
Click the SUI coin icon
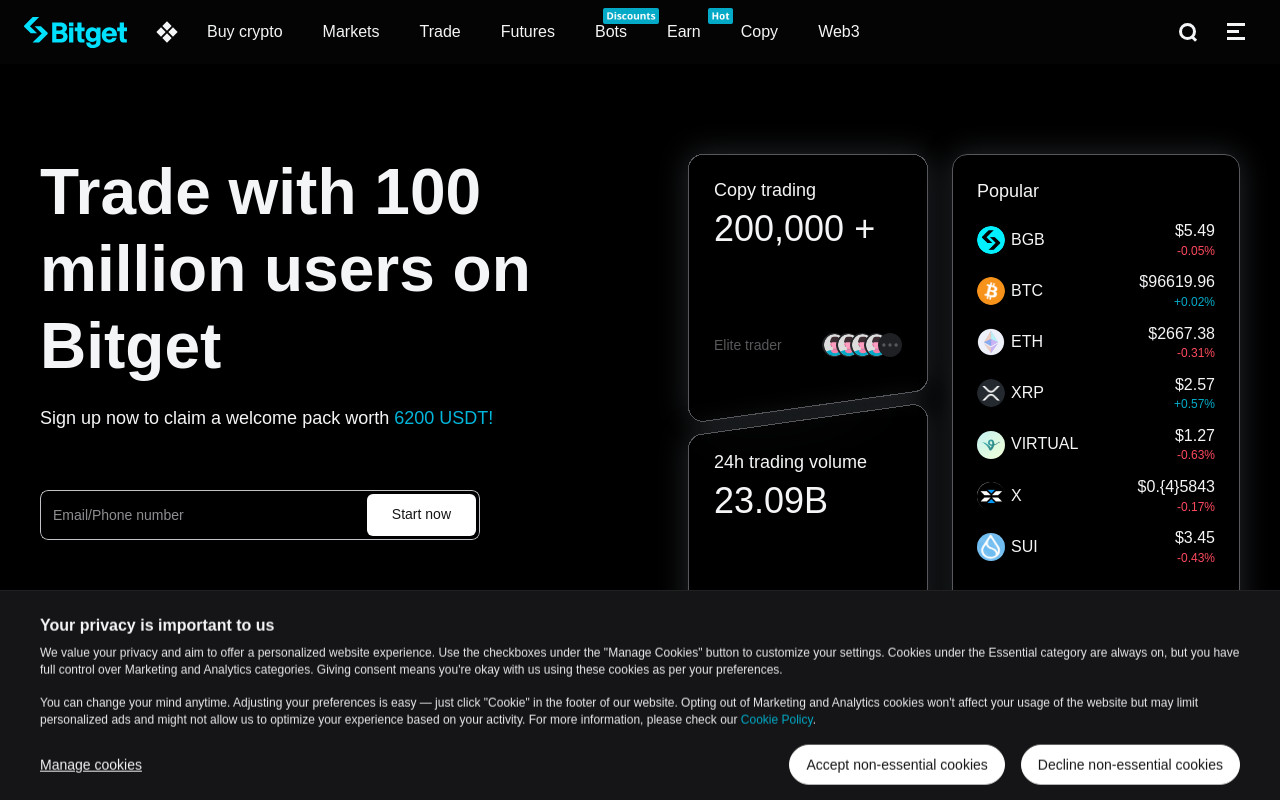click(x=991, y=547)
